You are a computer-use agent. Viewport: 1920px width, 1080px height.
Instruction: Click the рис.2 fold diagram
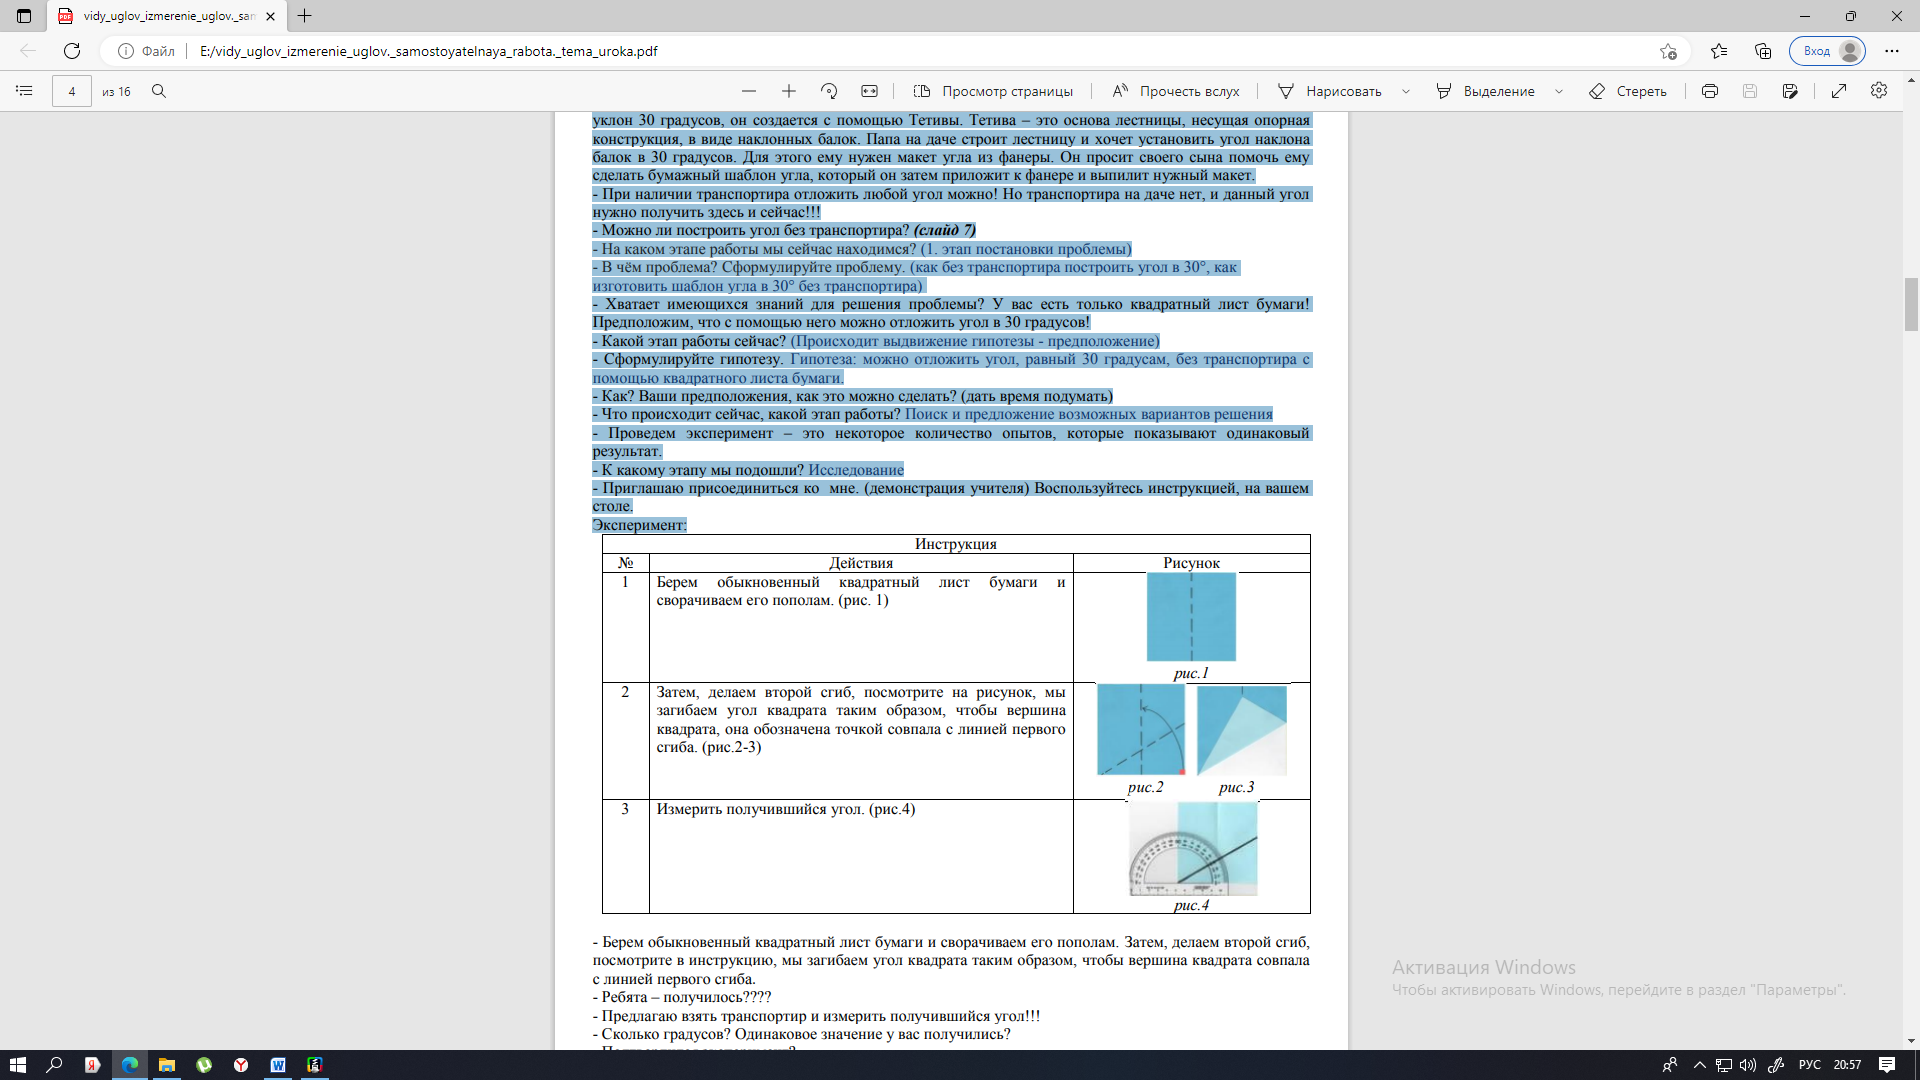coord(1141,729)
